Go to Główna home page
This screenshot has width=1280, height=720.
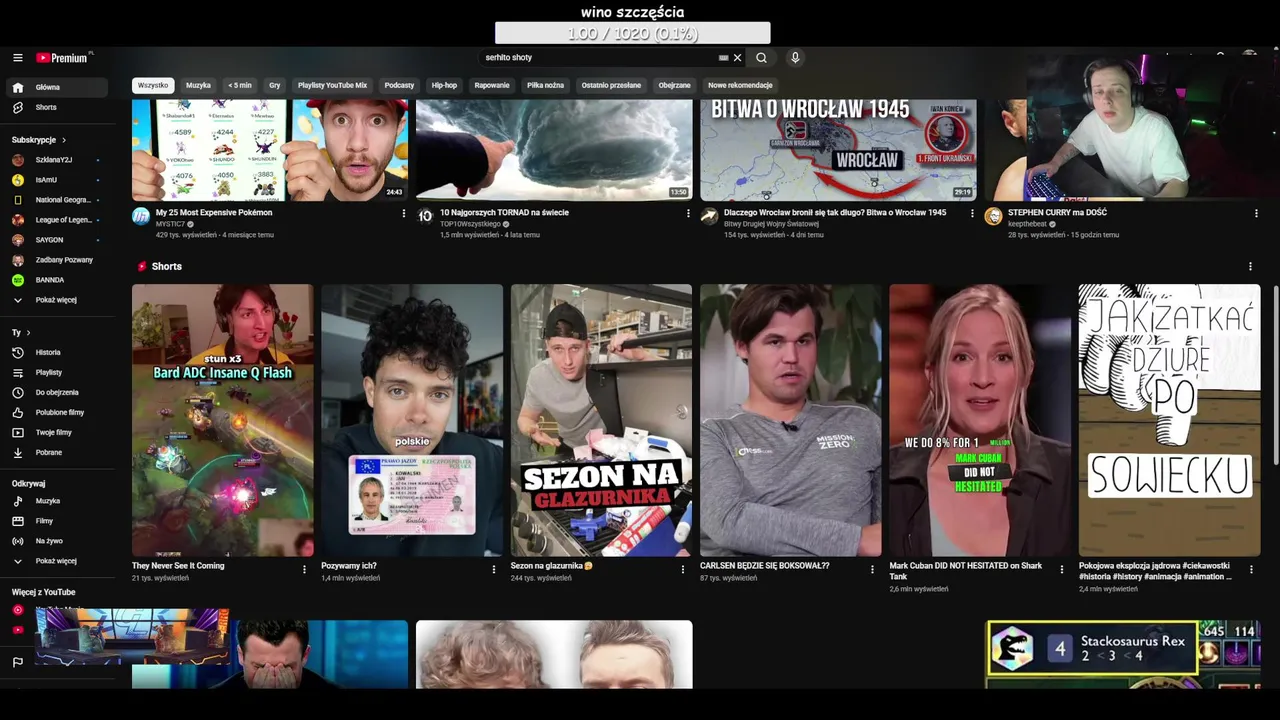click(x=57, y=87)
